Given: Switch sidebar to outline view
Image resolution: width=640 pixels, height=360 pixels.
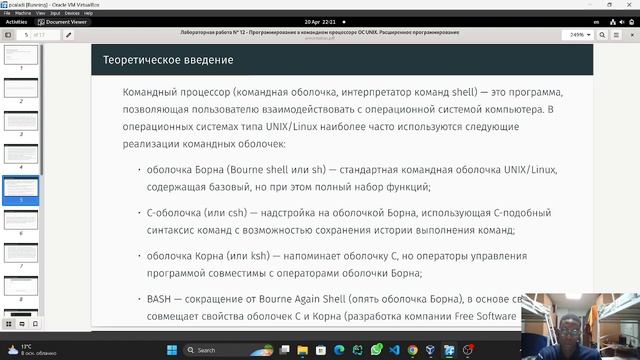Looking at the screenshot, I should tap(22, 324).
